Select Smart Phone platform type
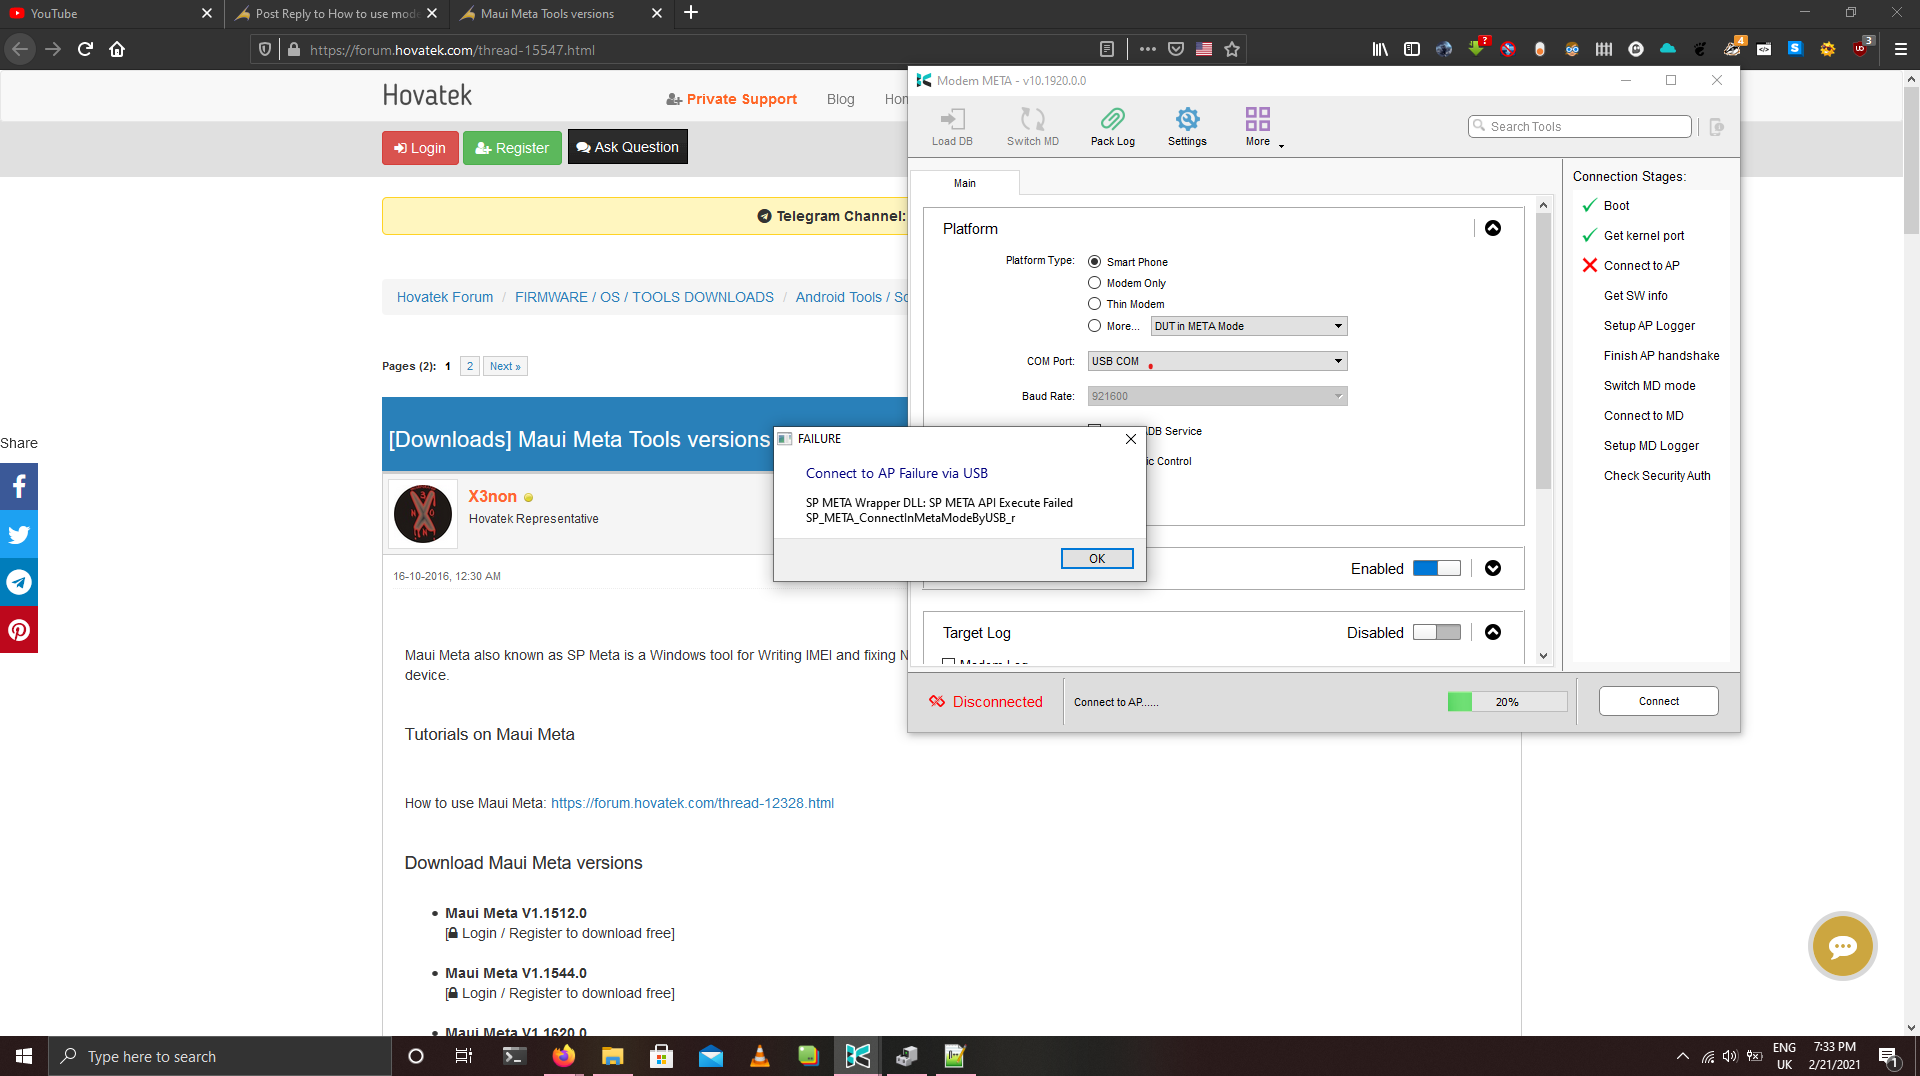This screenshot has width=1920, height=1076. tap(1094, 262)
